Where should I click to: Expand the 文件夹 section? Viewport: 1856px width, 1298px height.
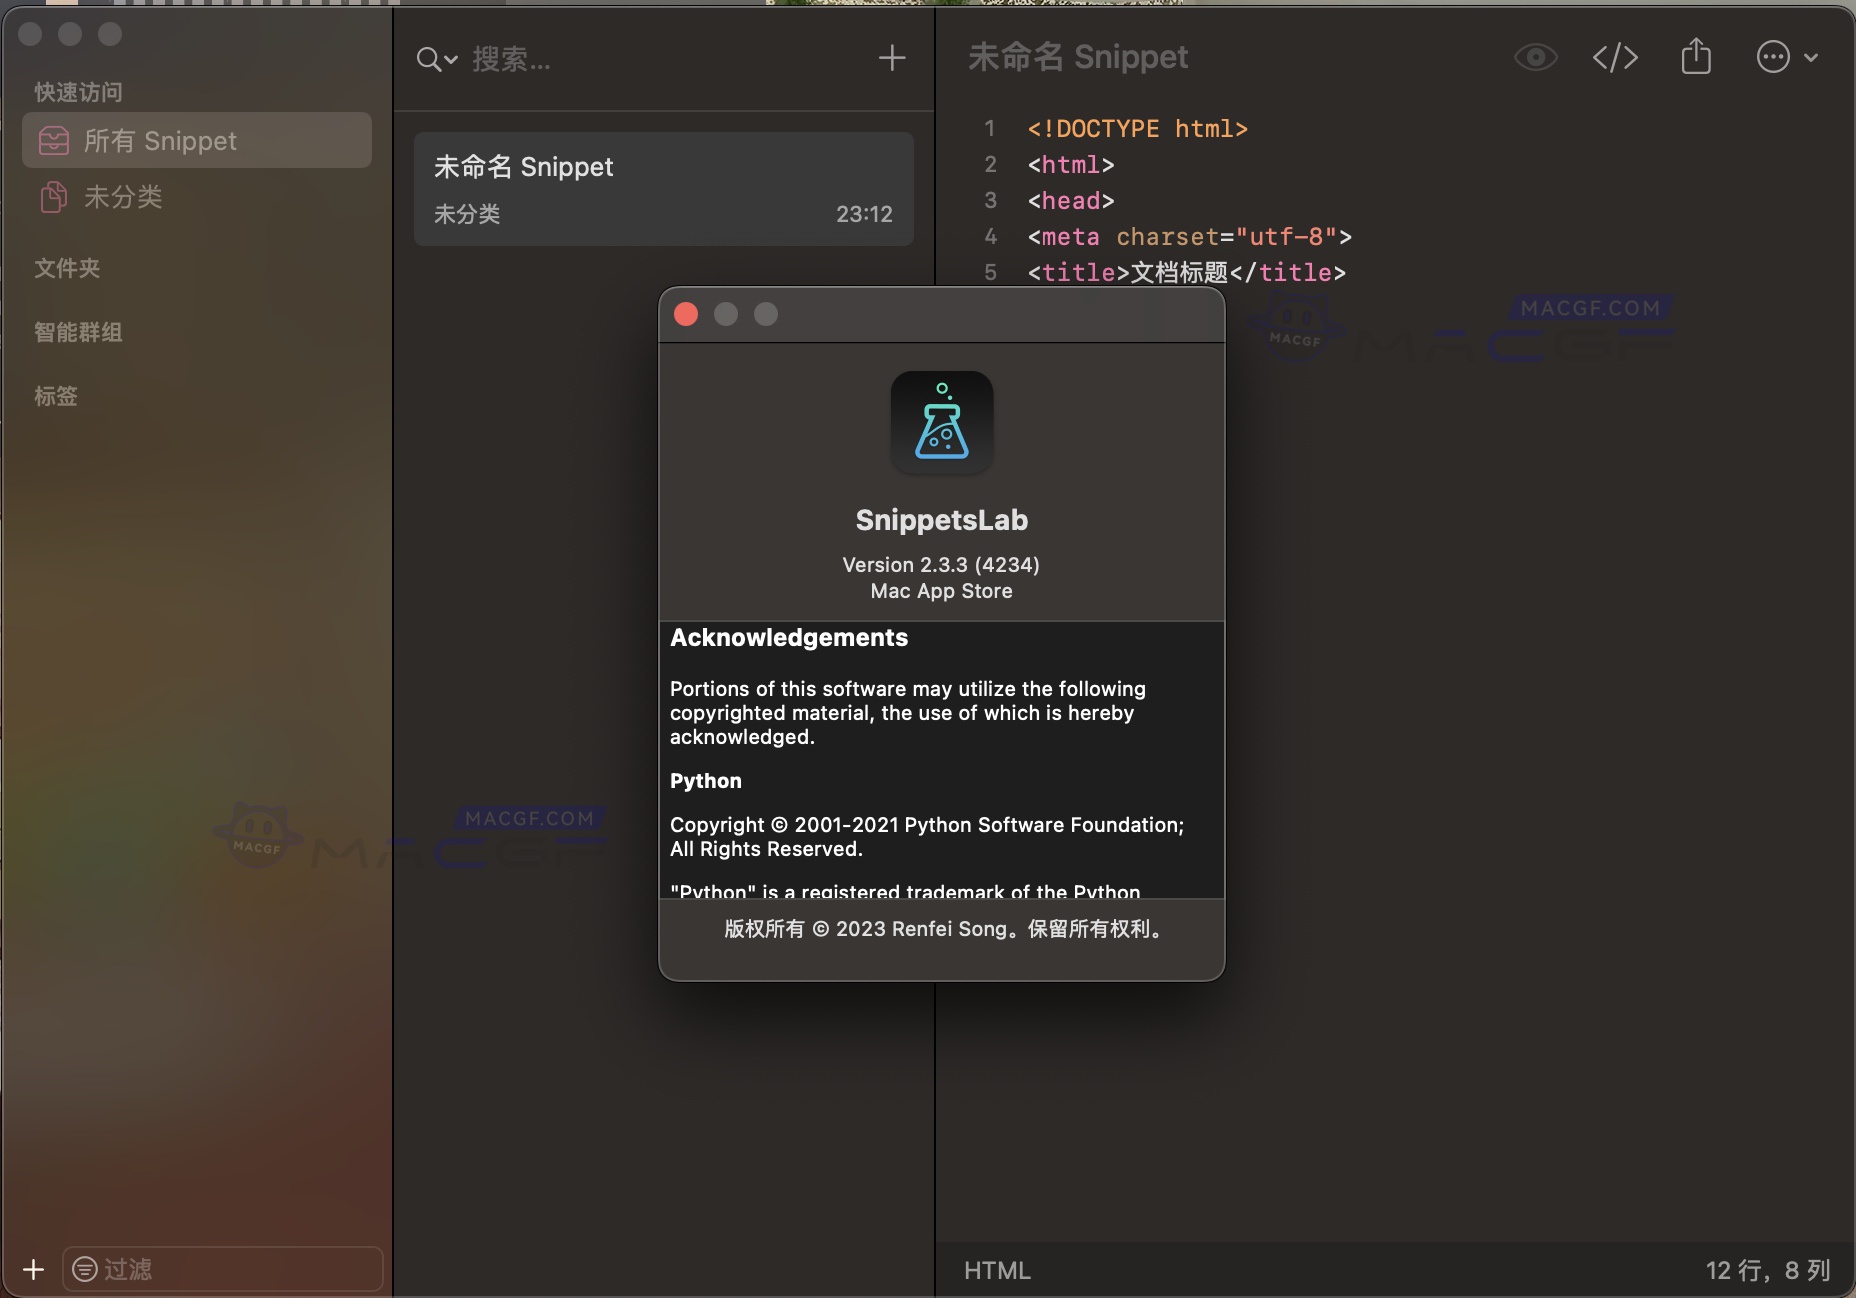click(67, 268)
